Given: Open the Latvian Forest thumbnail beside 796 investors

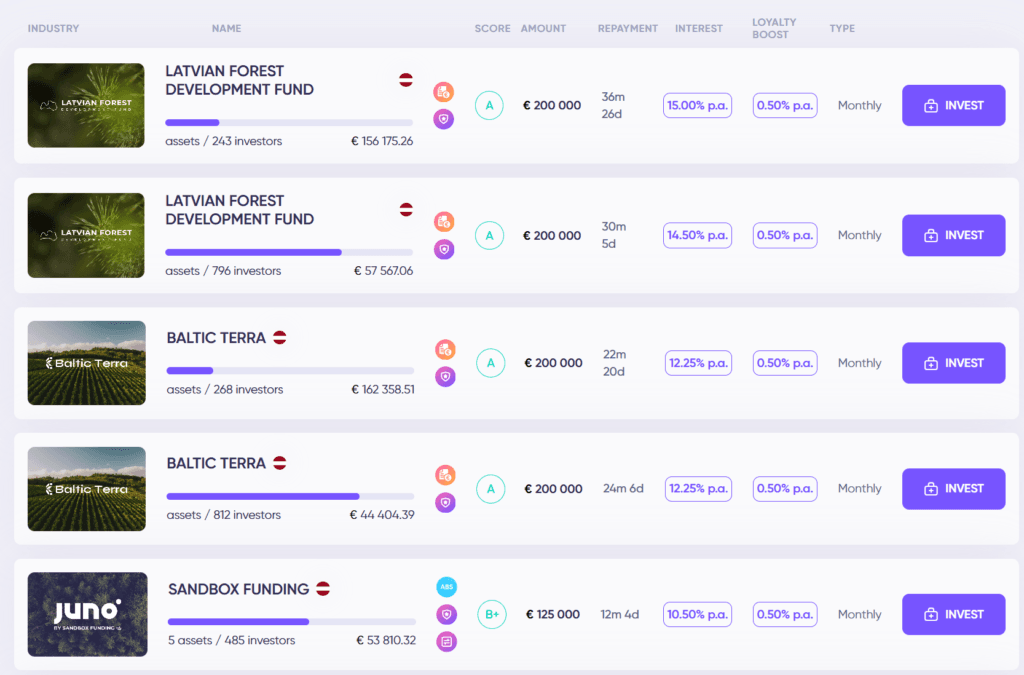Looking at the screenshot, I should coord(86,235).
